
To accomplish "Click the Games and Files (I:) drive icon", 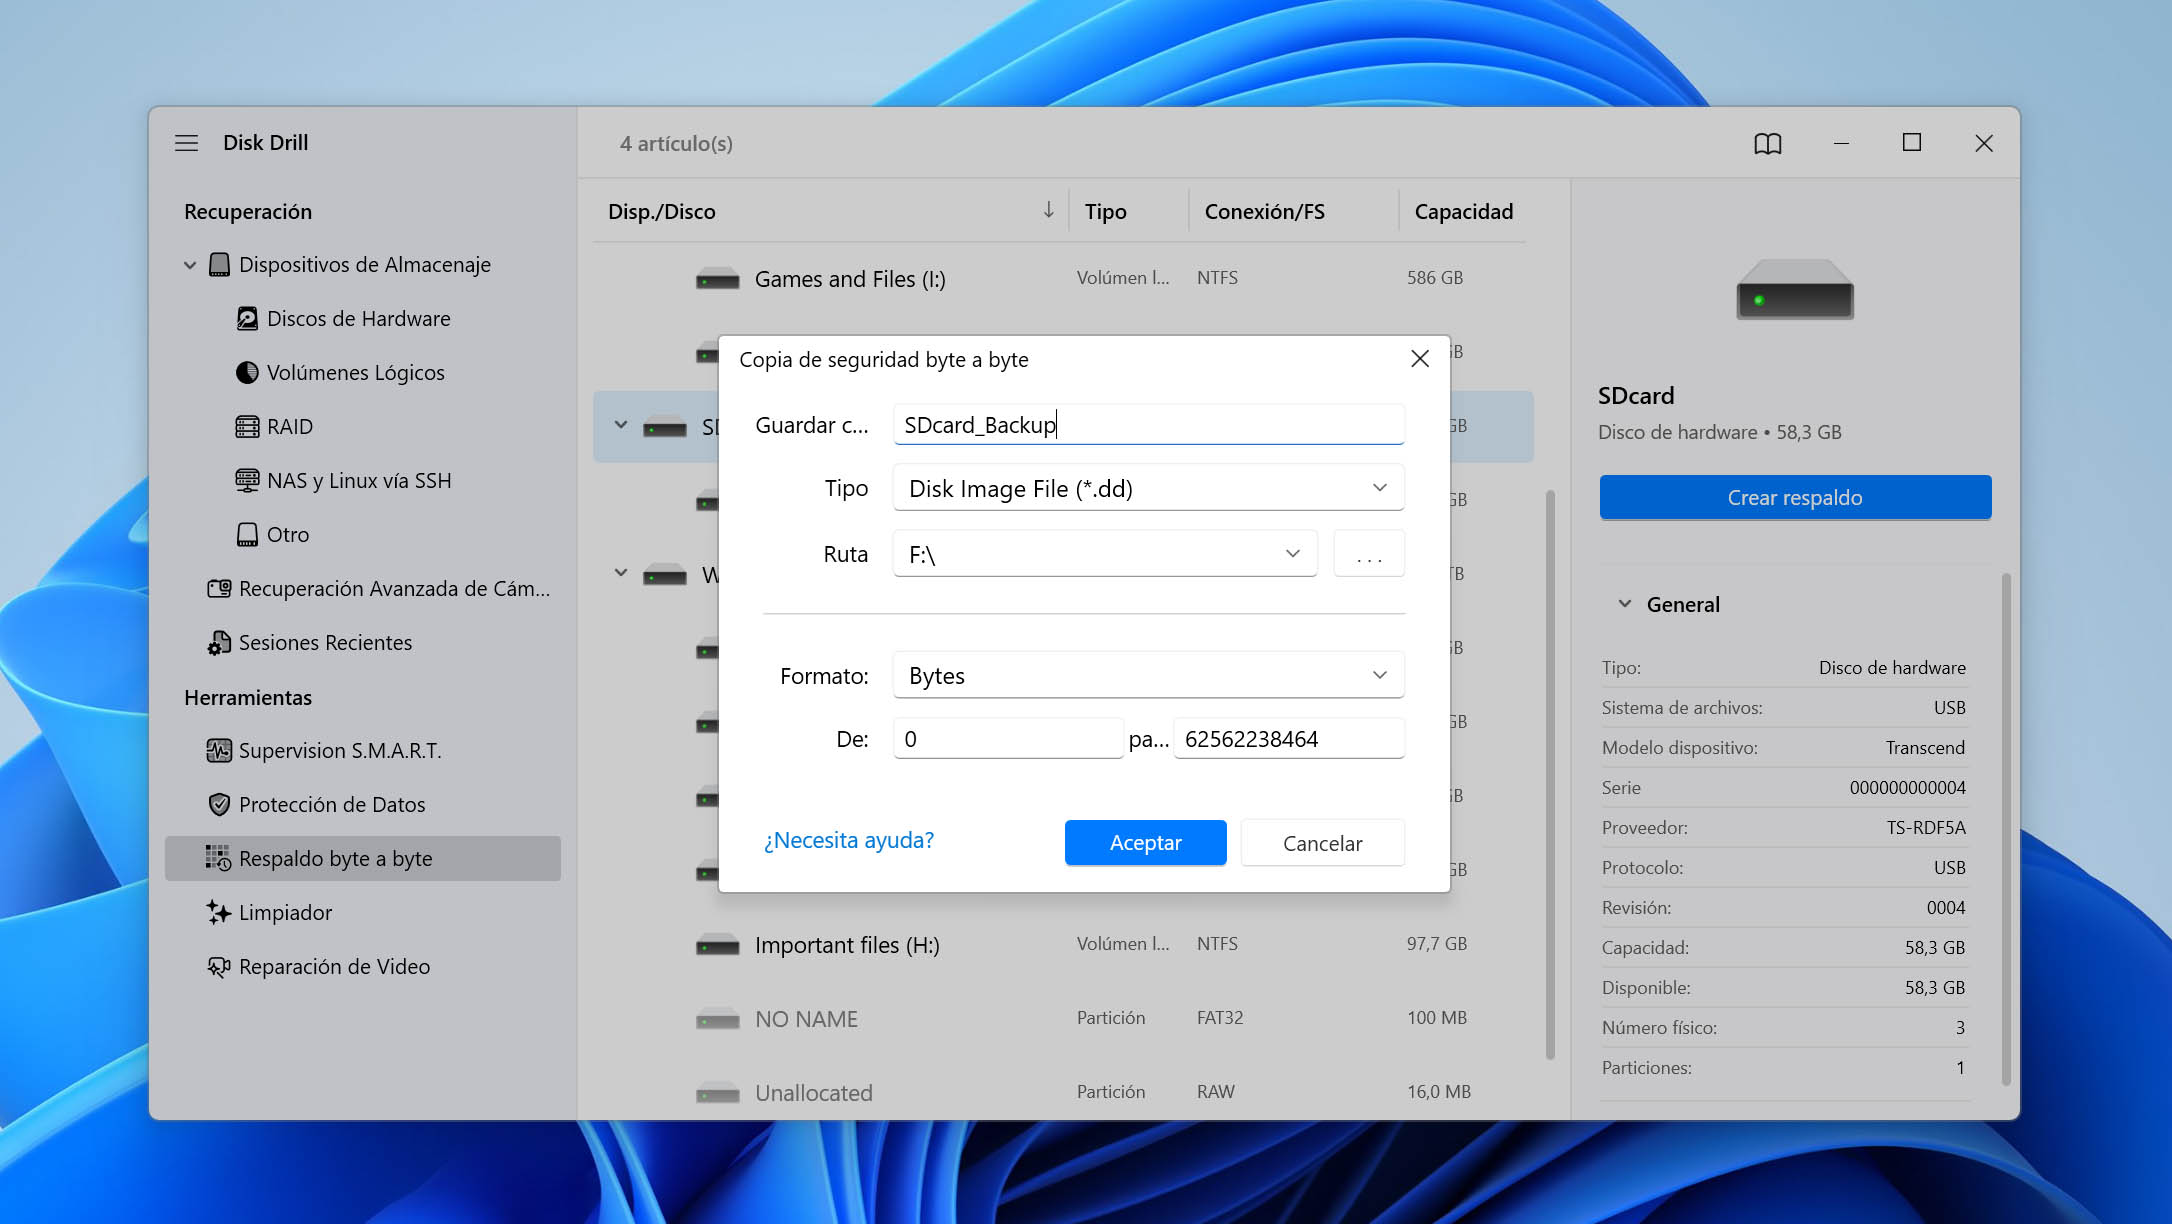I will click(x=717, y=279).
